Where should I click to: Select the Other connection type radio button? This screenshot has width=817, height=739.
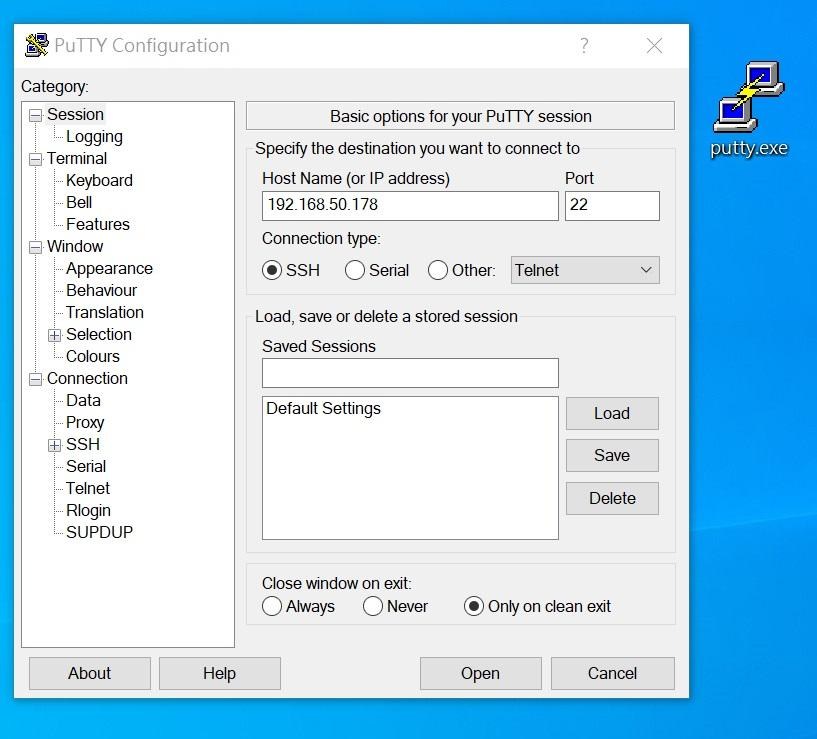coord(438,270)
